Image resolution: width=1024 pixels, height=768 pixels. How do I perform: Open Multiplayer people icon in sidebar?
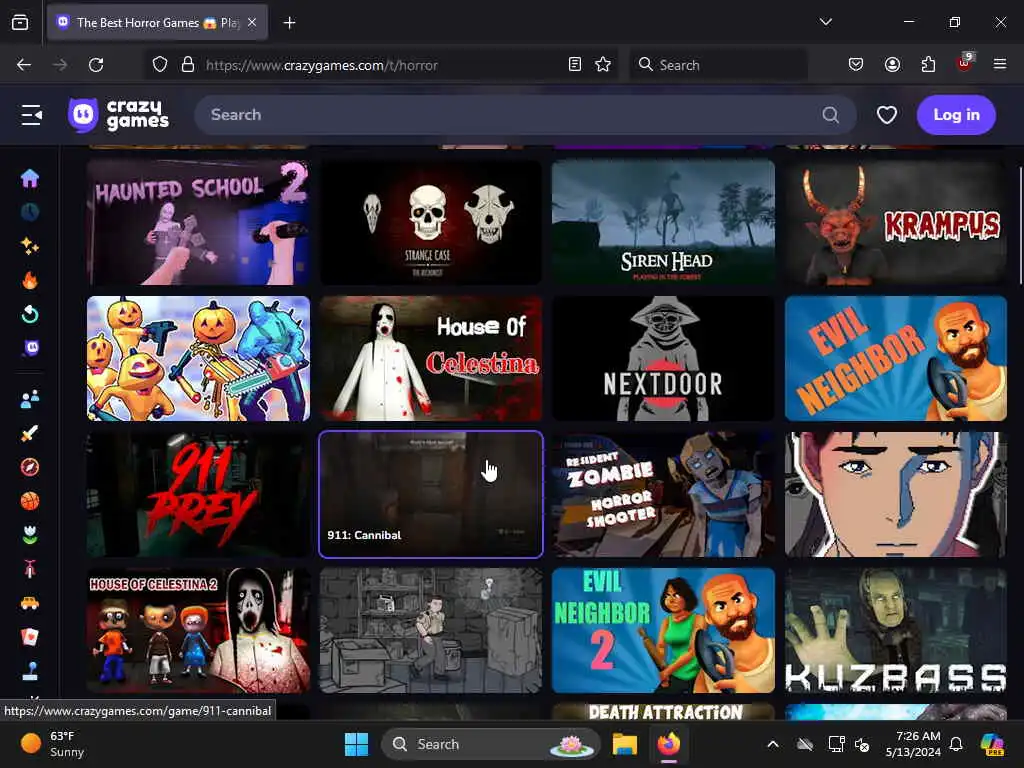point(29,399)
